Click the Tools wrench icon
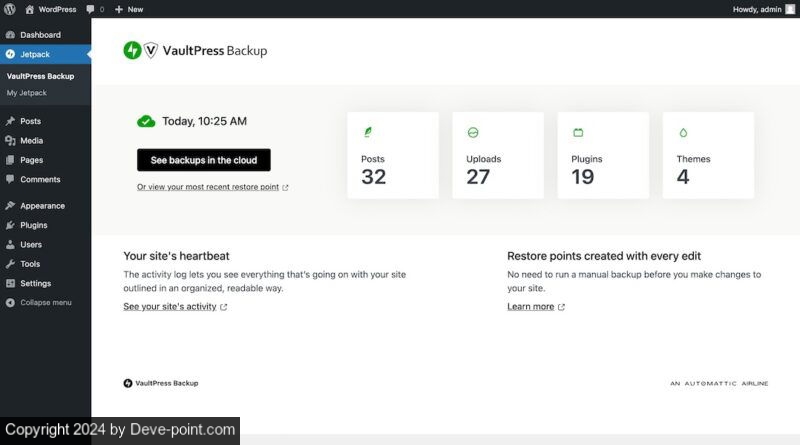This screenshot has width=800, height=445. (x=10, y=264)
